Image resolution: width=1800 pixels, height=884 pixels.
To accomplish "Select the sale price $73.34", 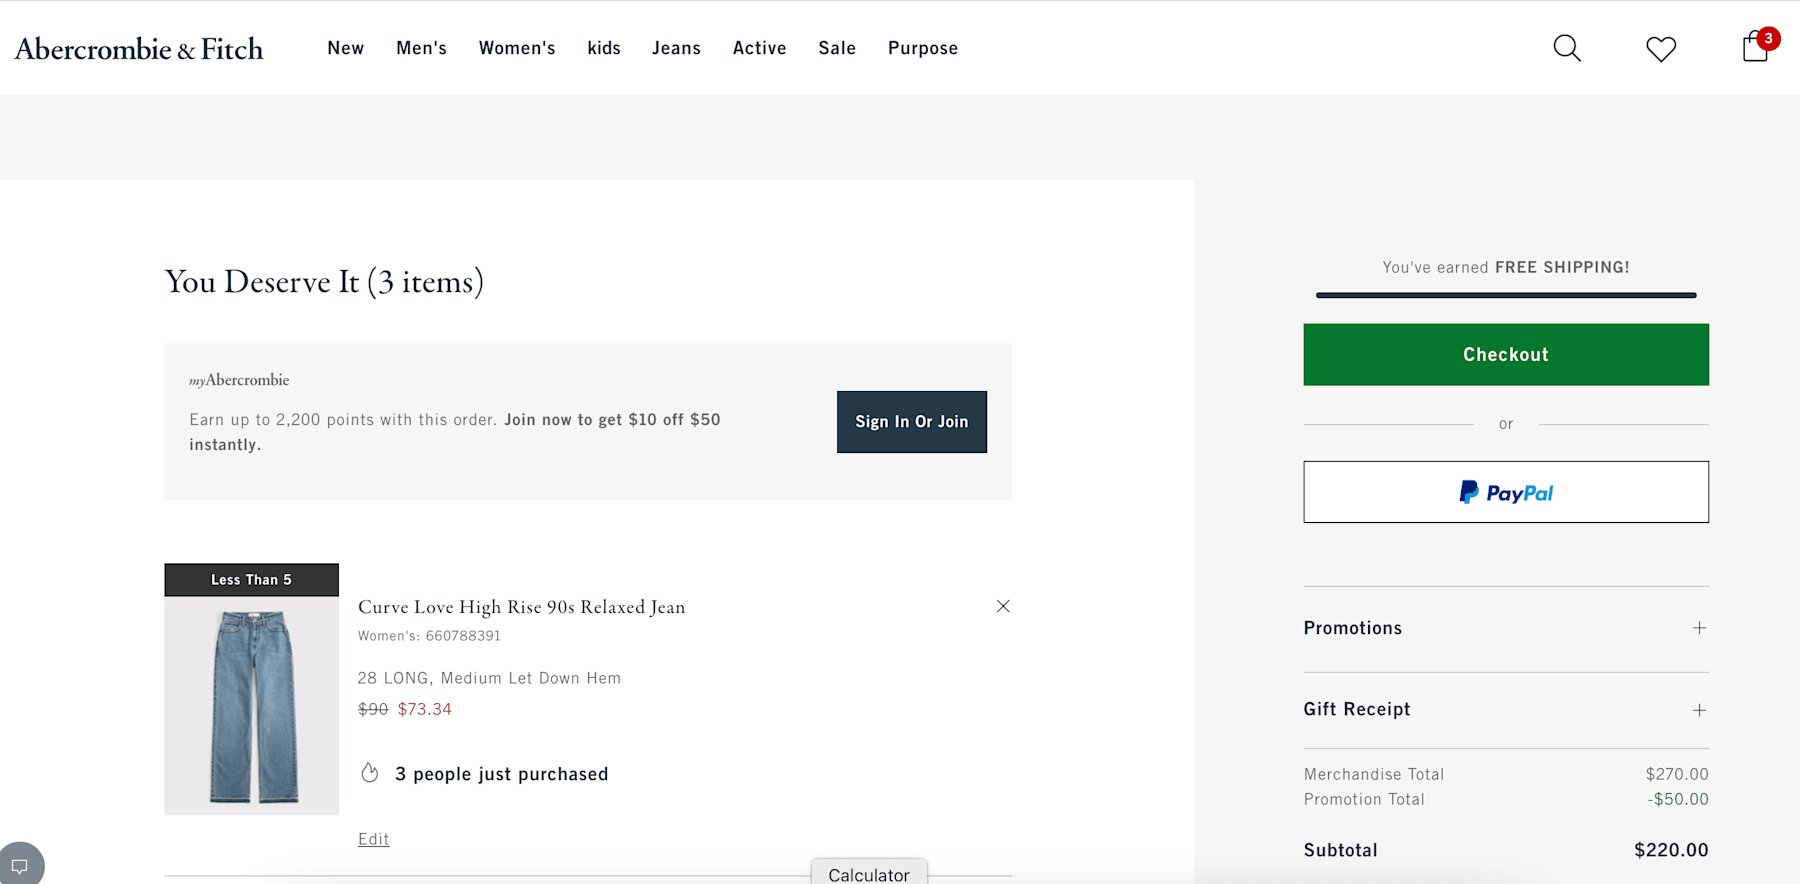I will point(425,709).
